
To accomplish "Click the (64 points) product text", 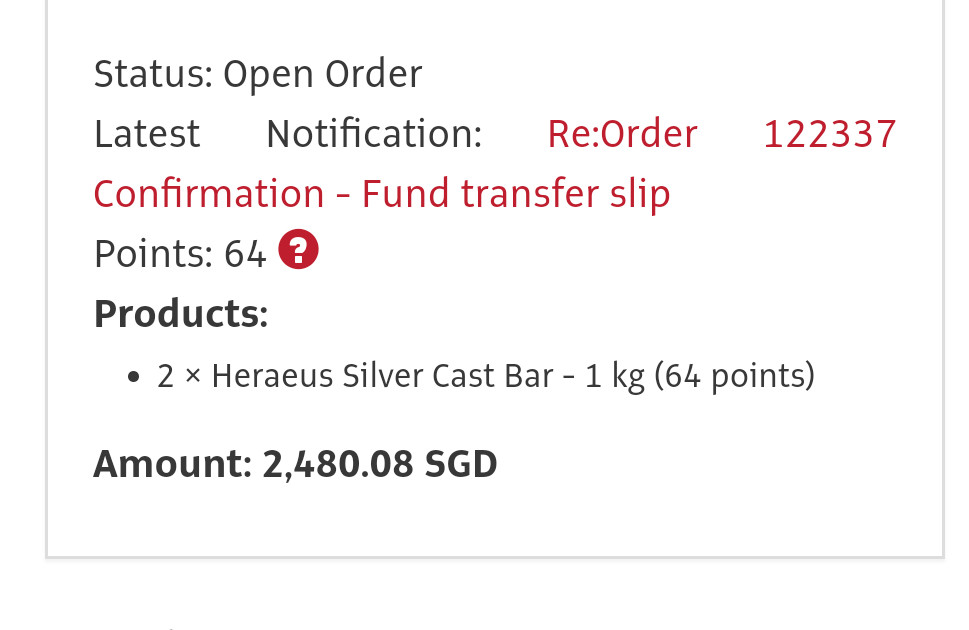I will click(735, 376).
